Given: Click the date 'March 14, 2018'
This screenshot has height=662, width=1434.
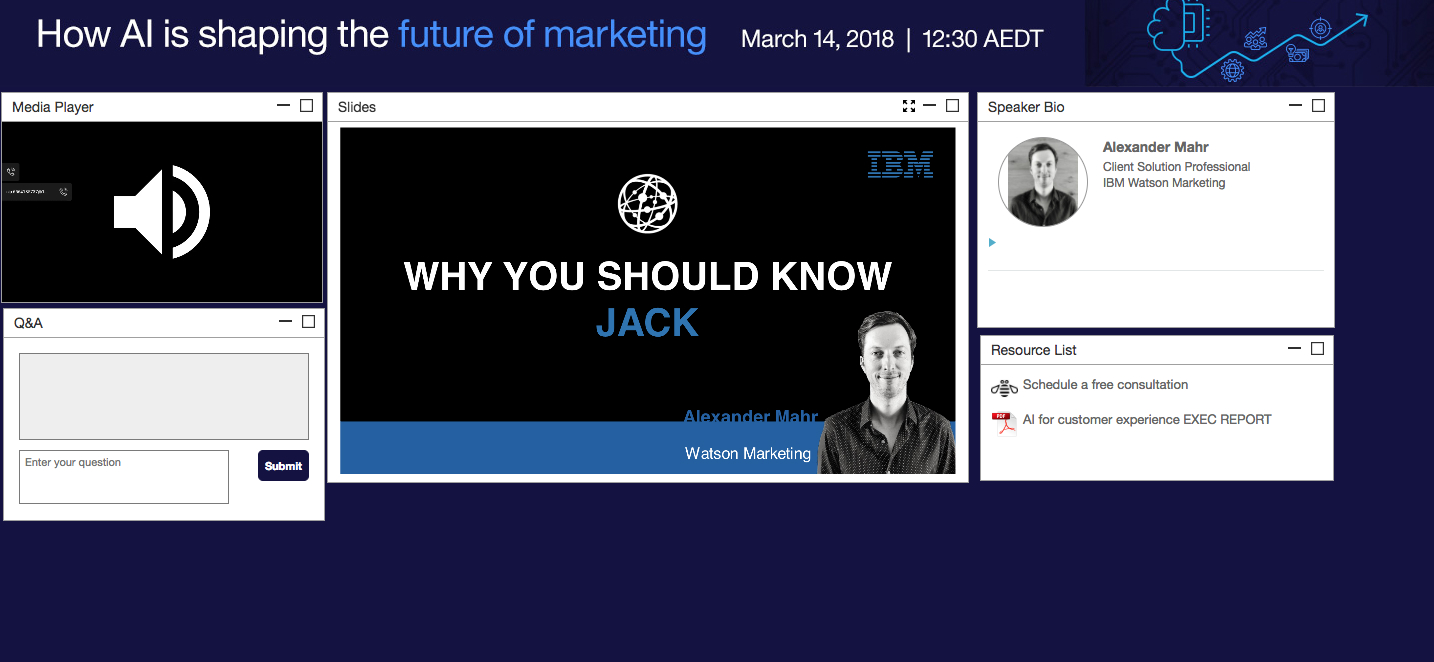Looking at the screenshot, I should tap(817, 40).
